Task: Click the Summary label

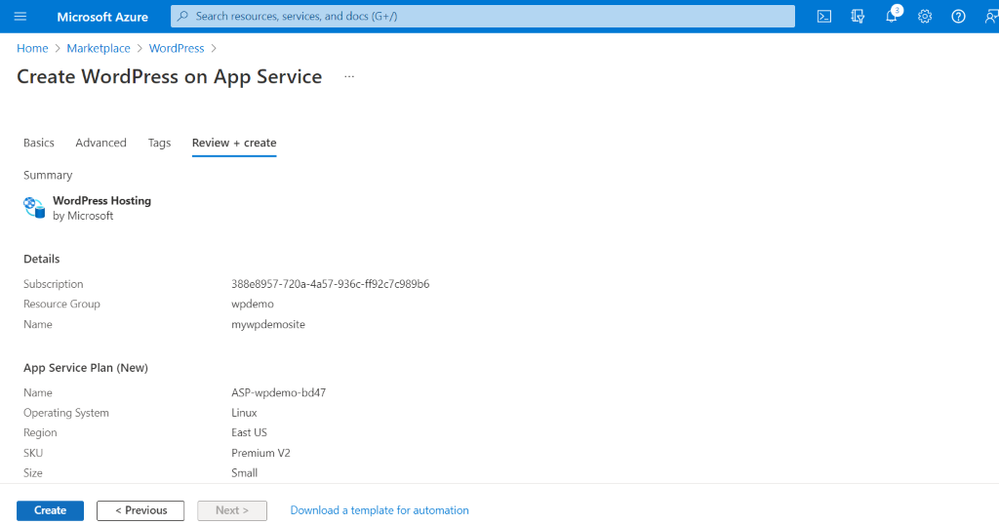Action: 48,175
